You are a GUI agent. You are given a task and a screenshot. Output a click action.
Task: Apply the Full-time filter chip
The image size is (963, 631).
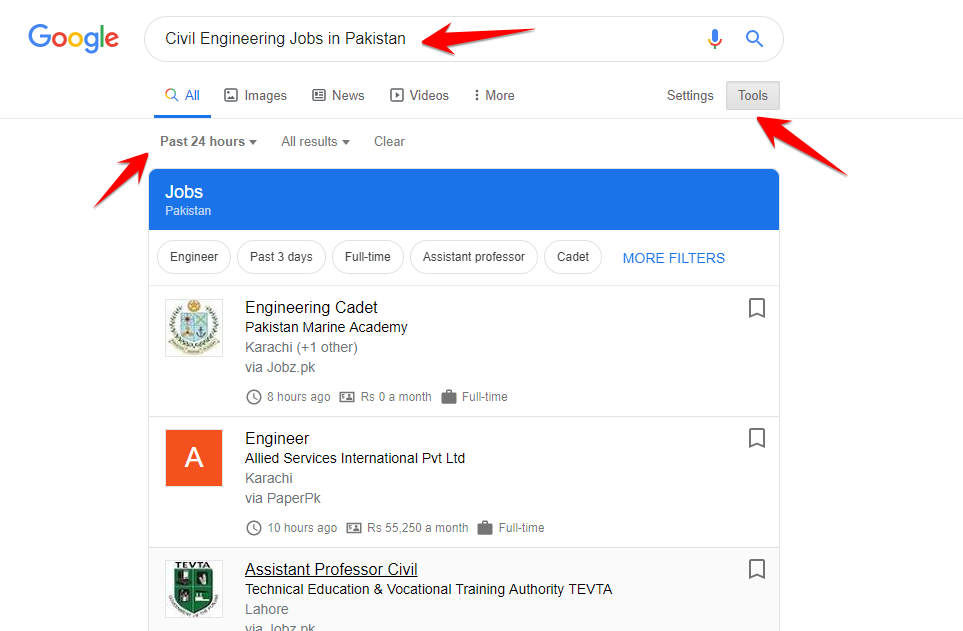pos(367,257)
